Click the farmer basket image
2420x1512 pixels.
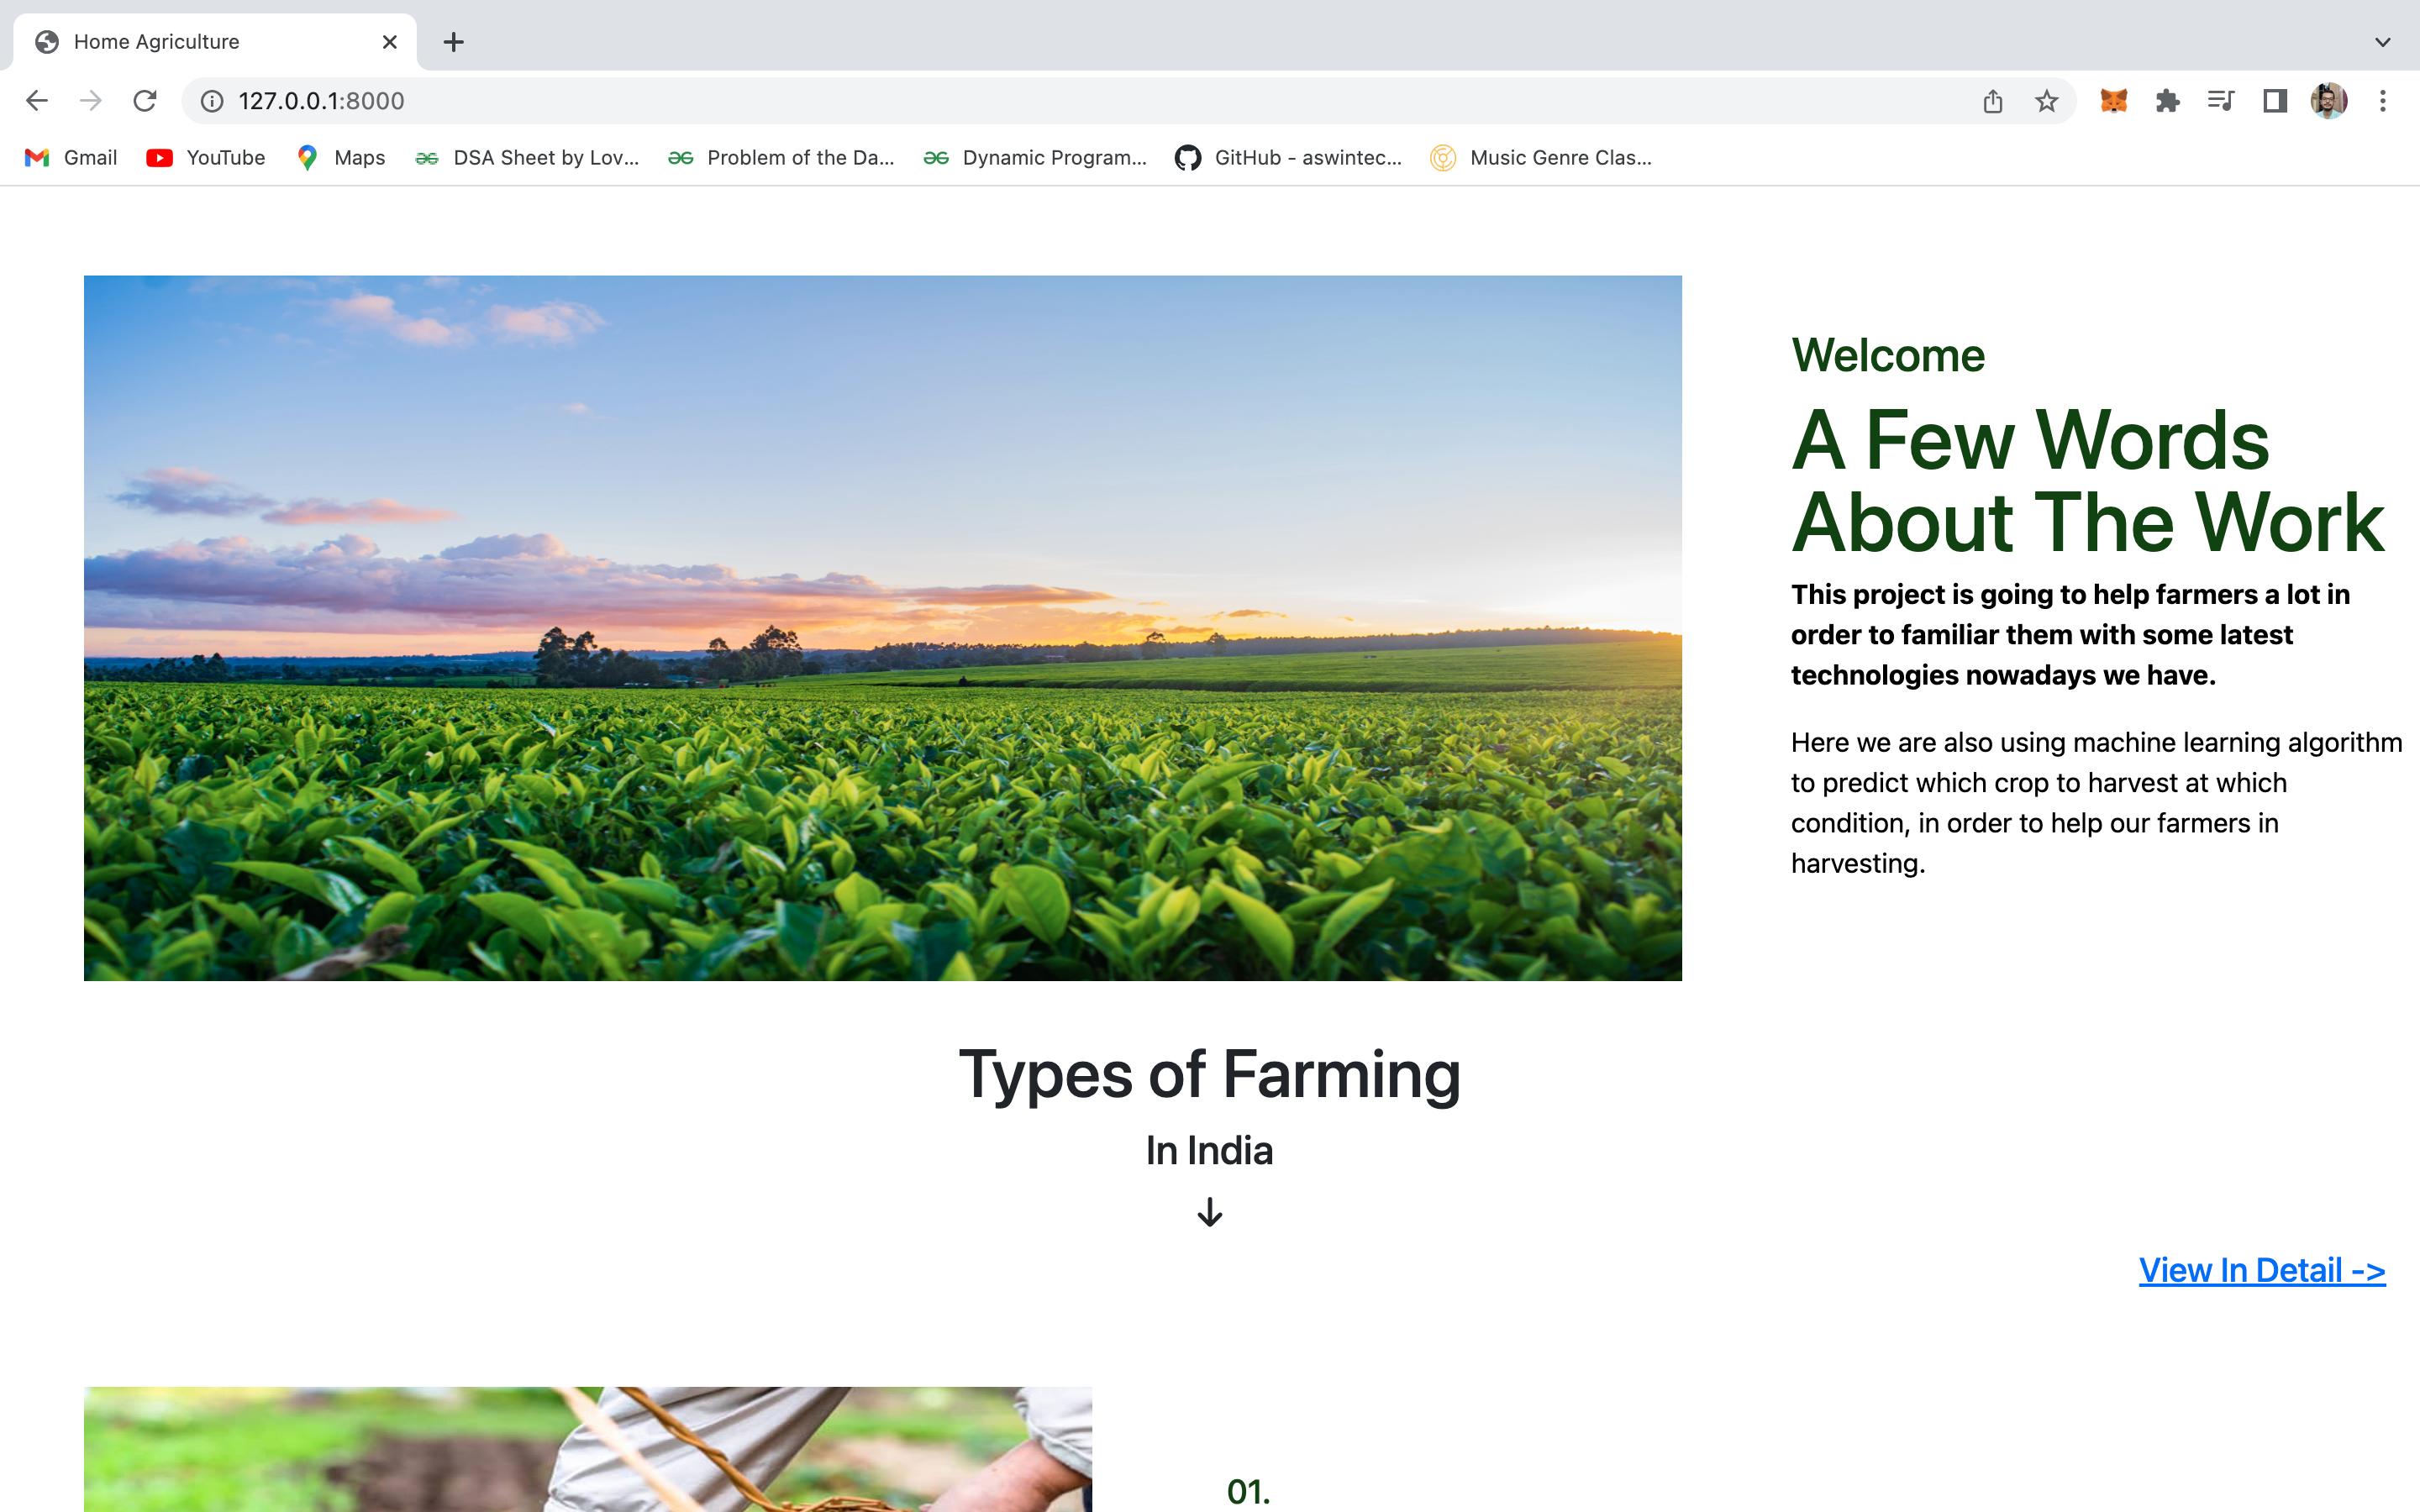tap(588, 1449)
